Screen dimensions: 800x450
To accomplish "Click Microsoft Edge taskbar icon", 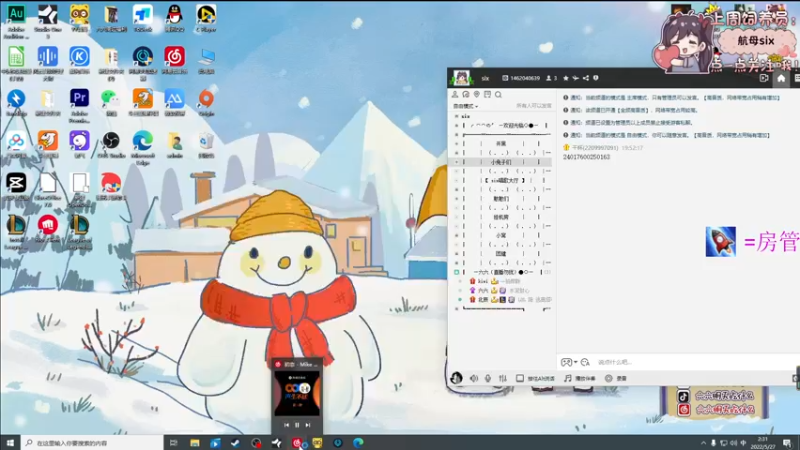I will point(358,443).
